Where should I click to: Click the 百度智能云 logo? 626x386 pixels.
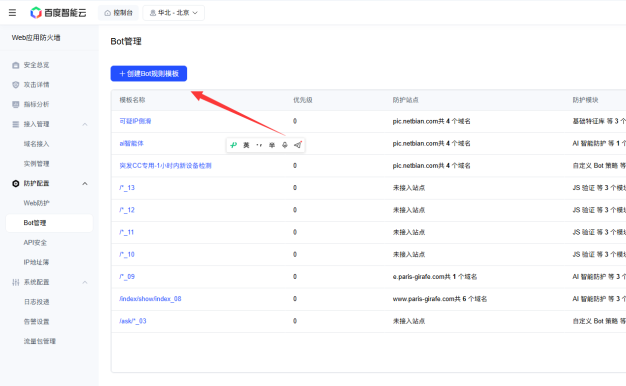(58, 13)
